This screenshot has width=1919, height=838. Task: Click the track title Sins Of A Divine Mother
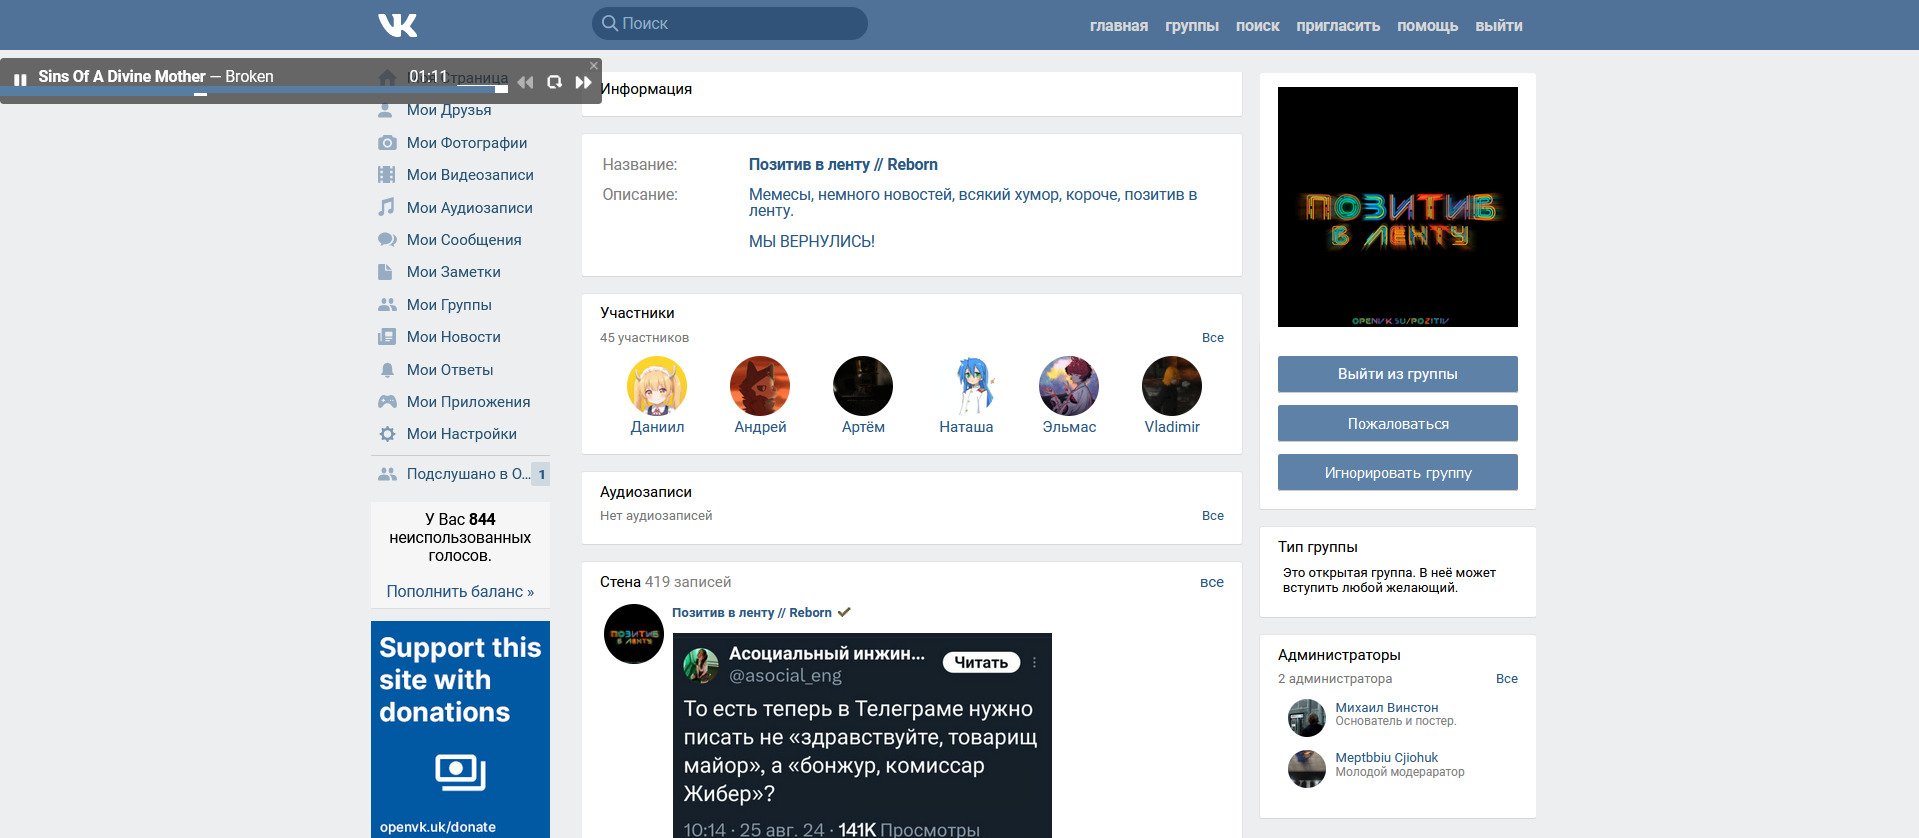(x=122, y=77)
